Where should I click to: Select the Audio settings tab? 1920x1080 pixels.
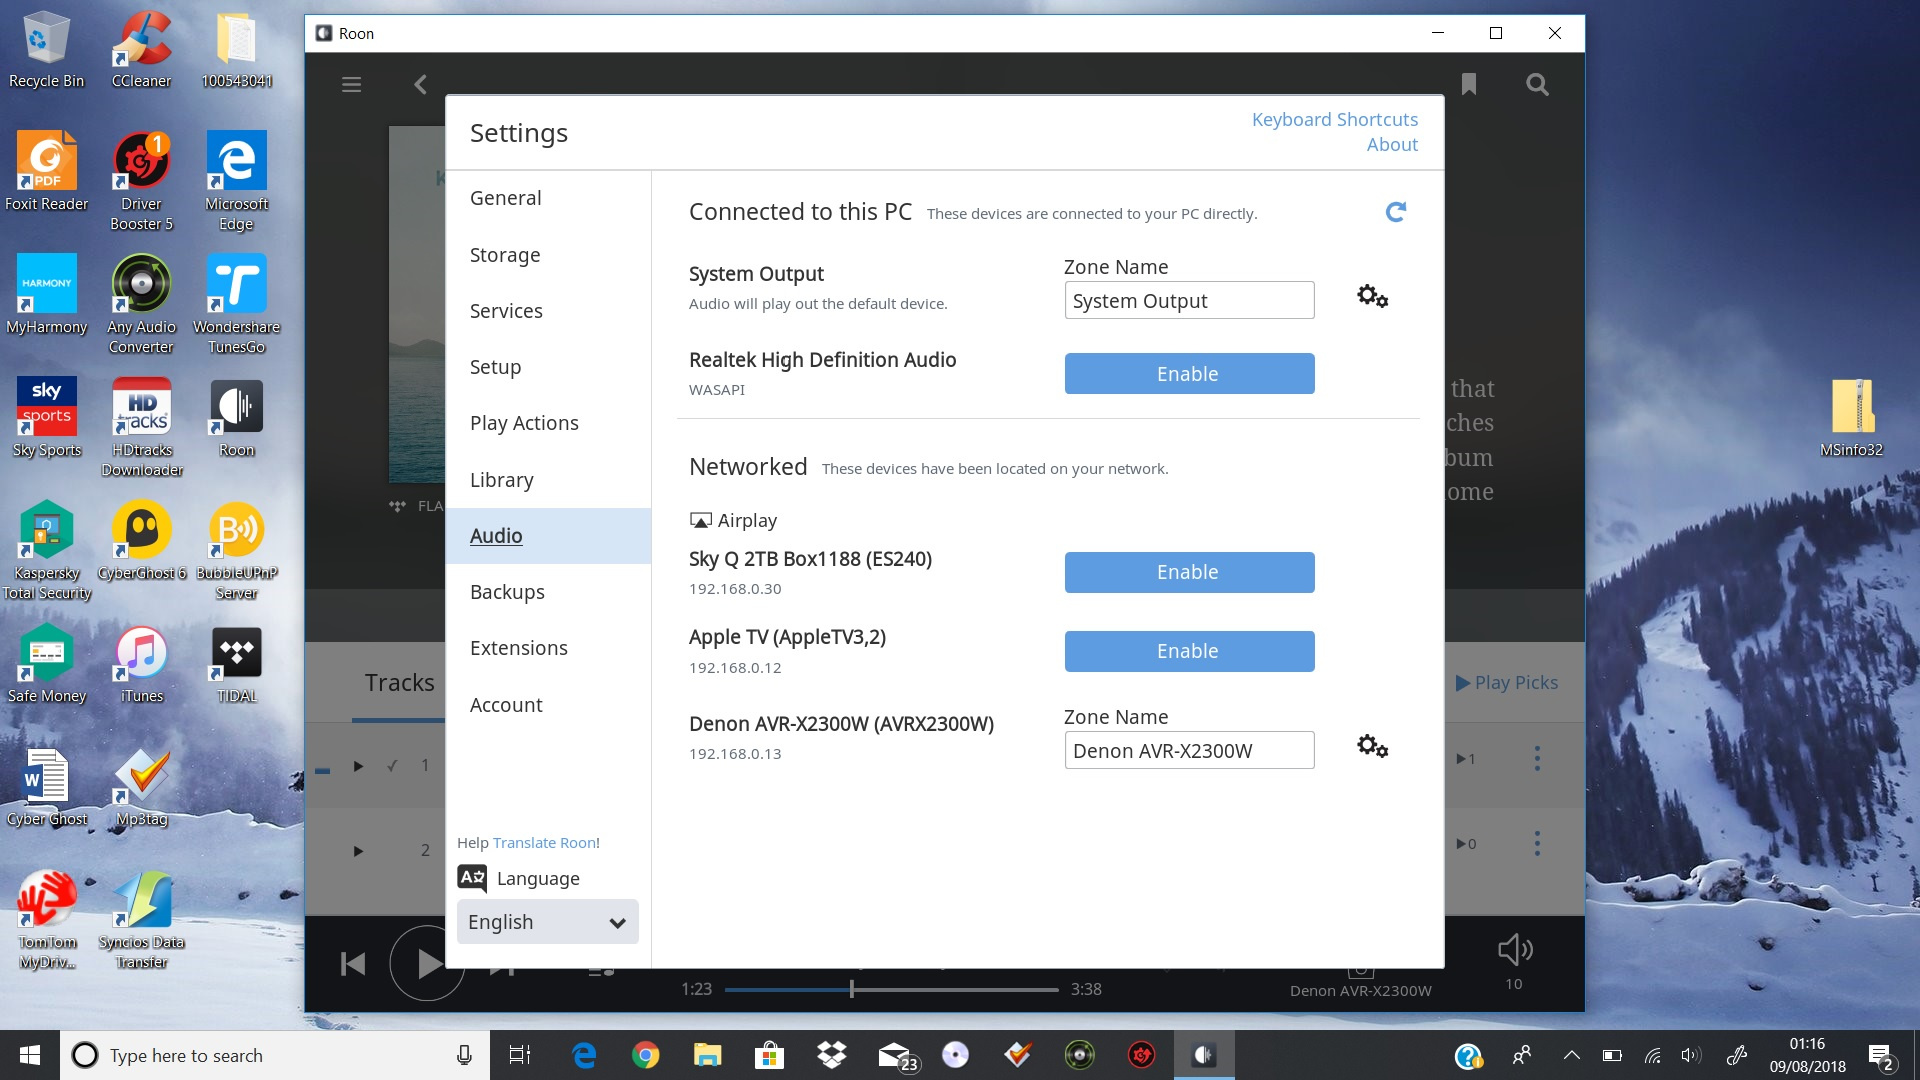(x=548, y=536)
